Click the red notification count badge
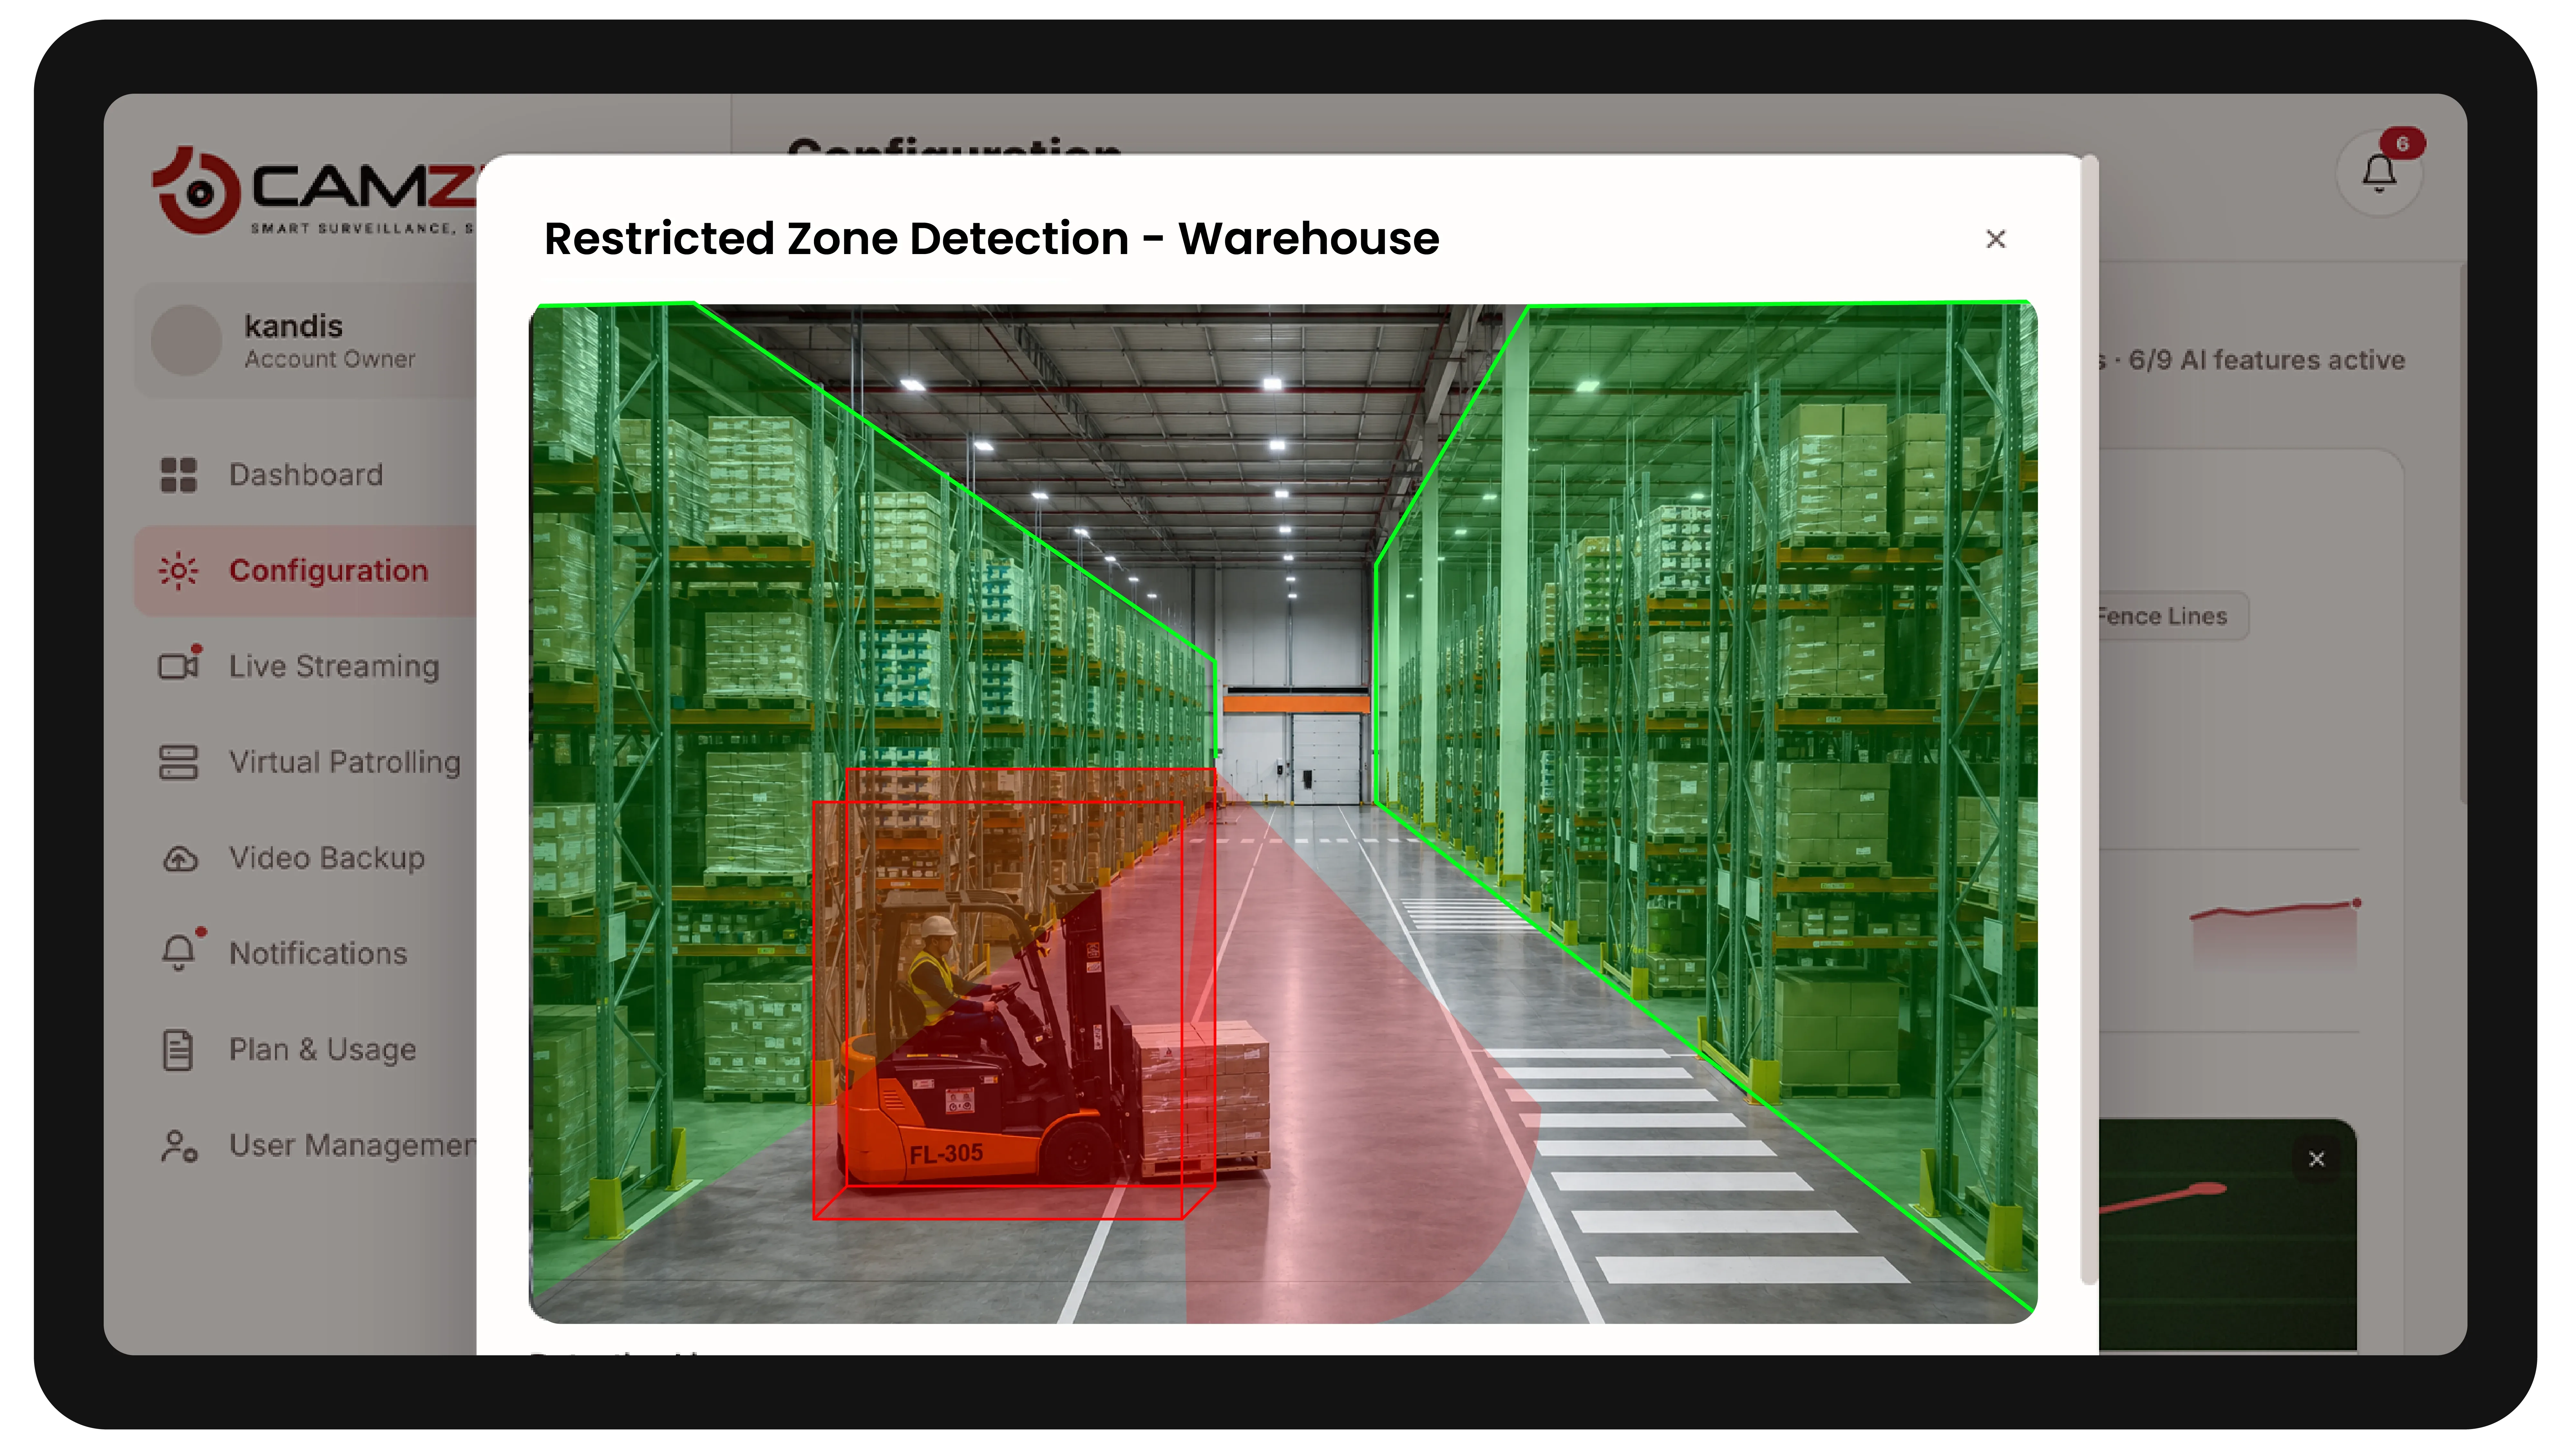2576x1449 pixels. pyautogui.click(x=2402, y=144)
